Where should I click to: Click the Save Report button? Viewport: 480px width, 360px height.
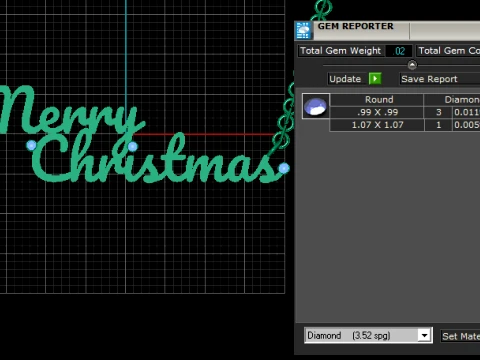(x=439, y=79)
